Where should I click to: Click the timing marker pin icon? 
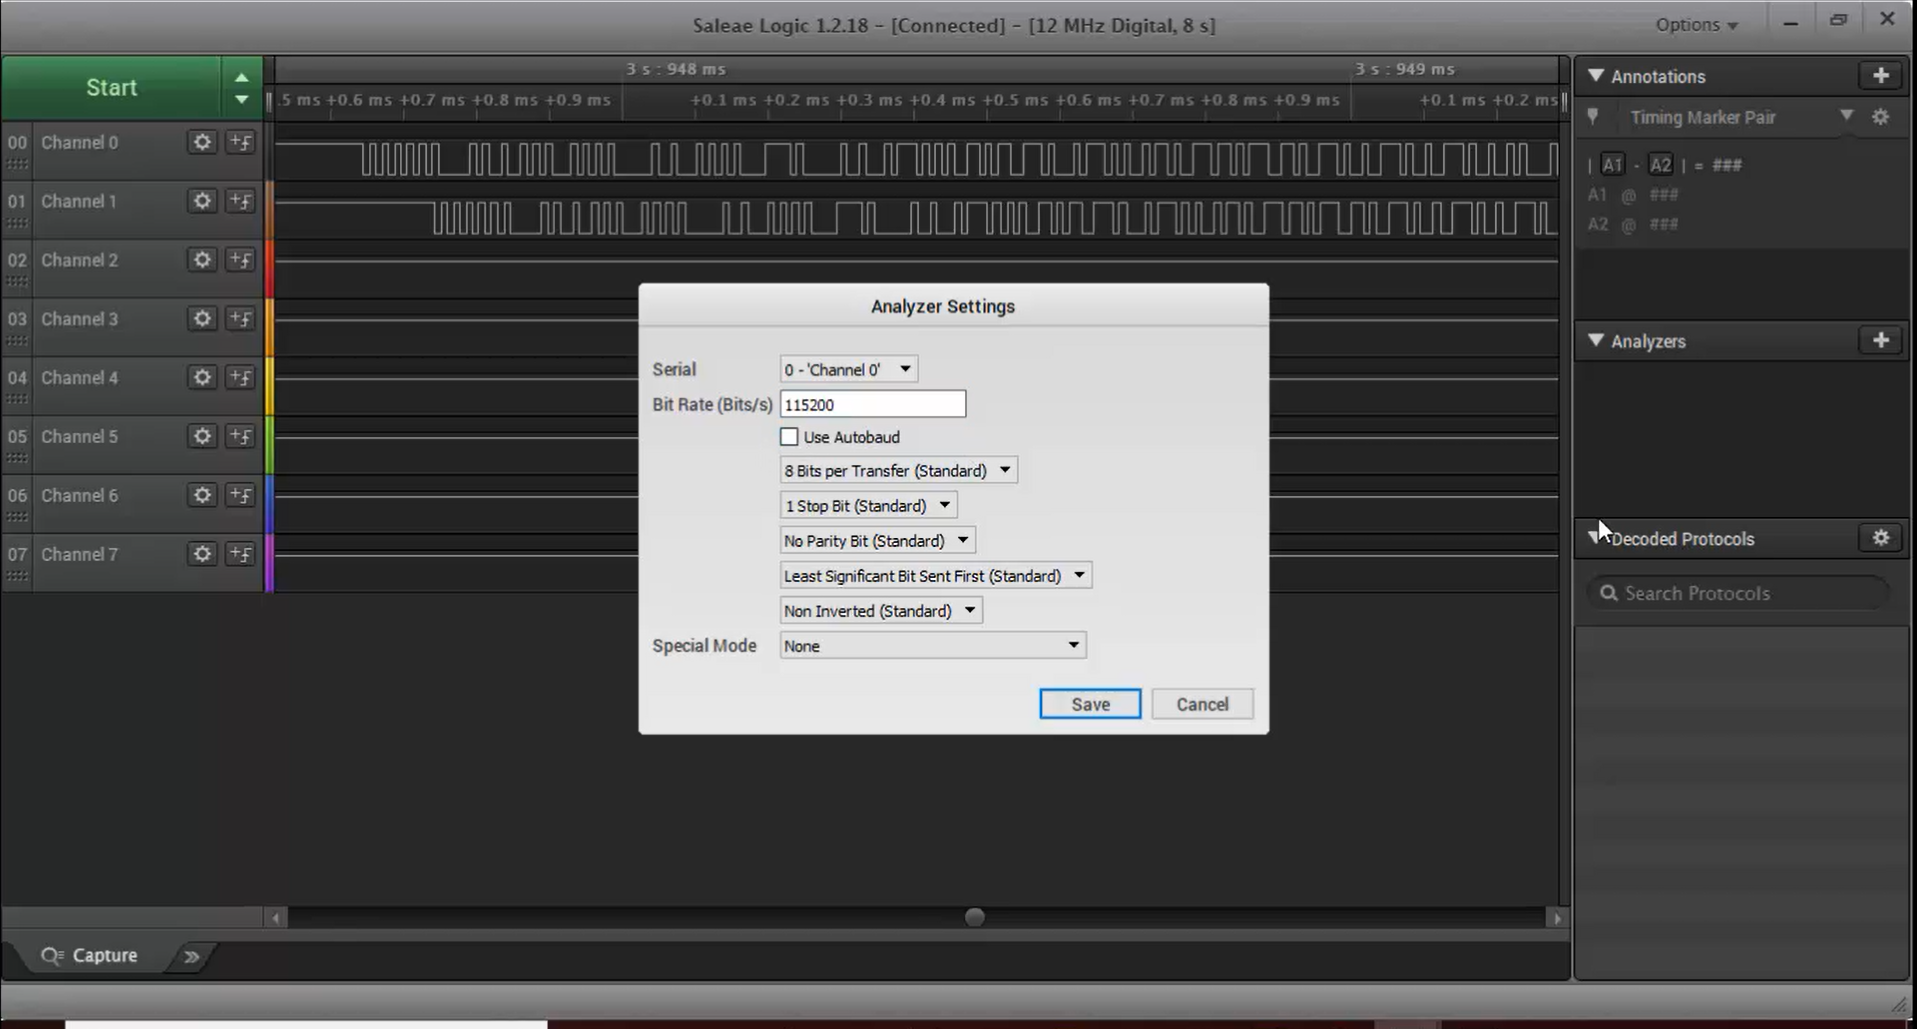tap(1593, 117)
